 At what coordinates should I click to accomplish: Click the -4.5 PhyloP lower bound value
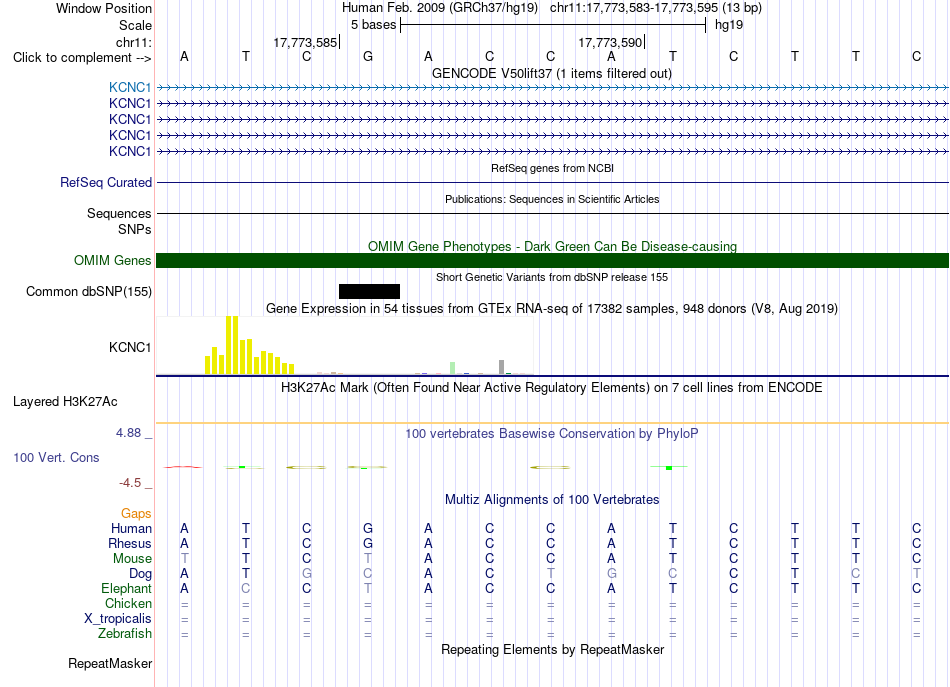[130, 482]
